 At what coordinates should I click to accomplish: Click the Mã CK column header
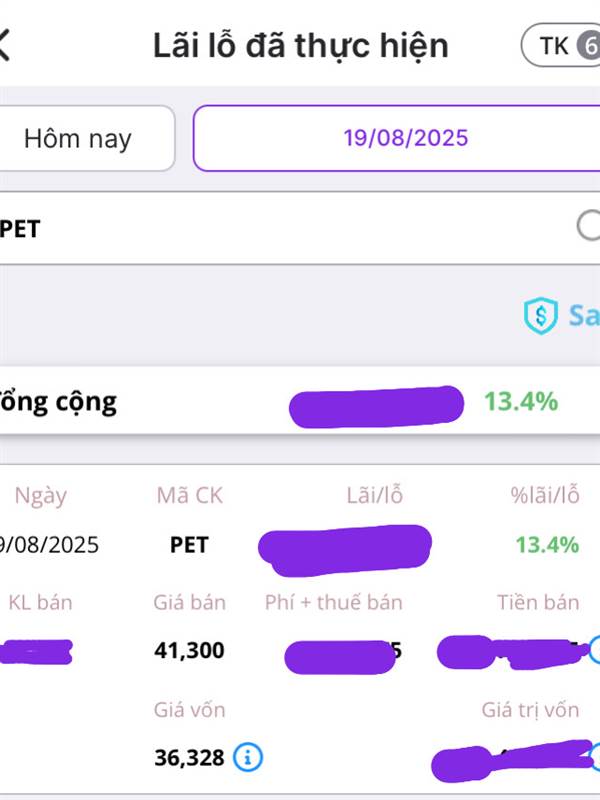click(x=189, y=495)
